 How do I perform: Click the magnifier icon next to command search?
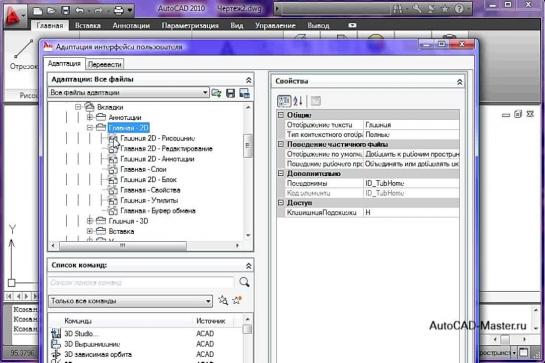pyautogui.click(x=244, y=282)
